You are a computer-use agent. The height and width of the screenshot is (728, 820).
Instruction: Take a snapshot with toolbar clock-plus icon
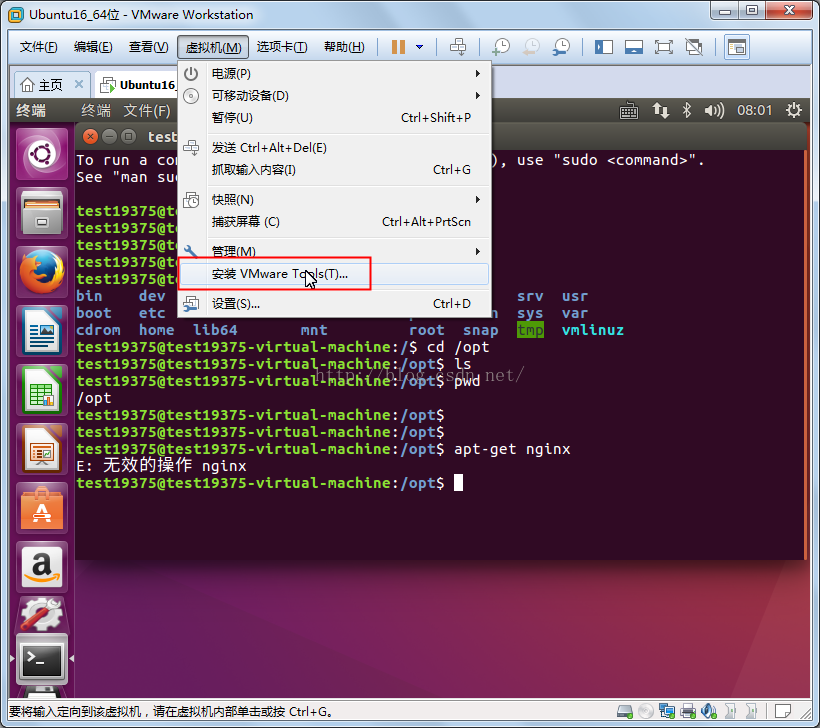coord(501,47)
